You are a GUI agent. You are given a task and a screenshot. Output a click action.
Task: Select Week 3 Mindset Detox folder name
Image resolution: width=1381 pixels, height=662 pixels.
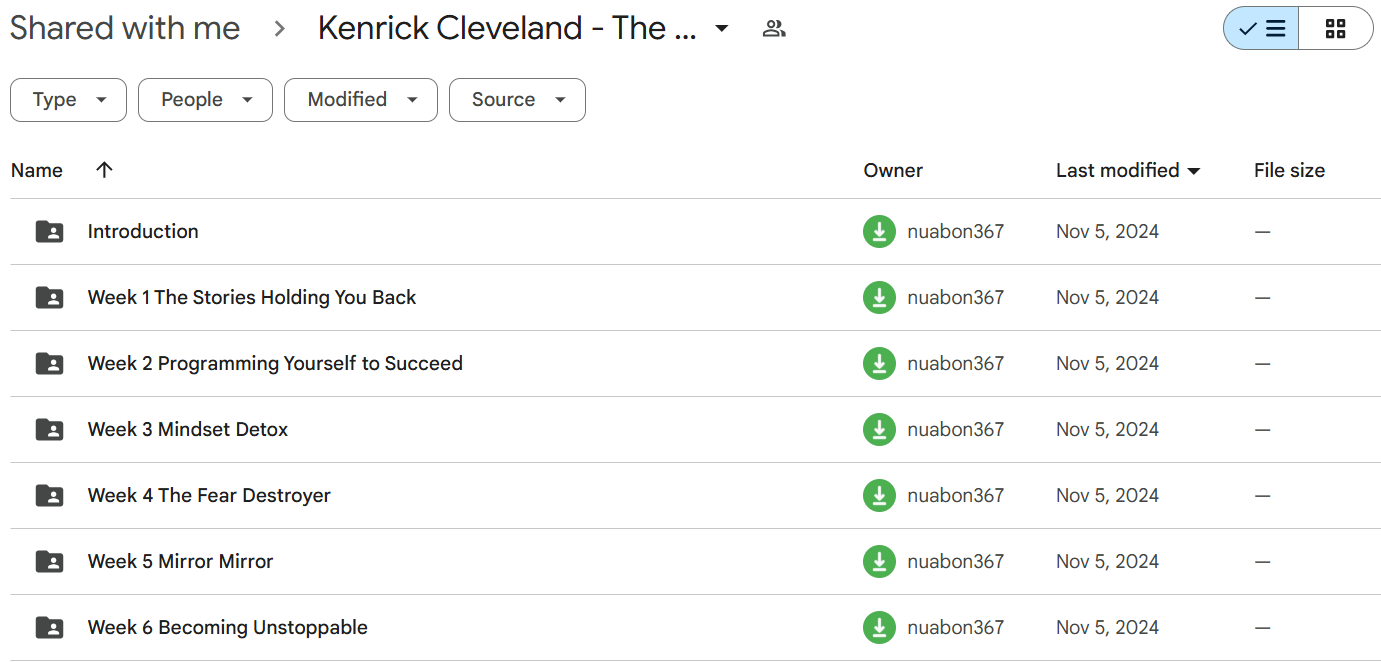click(x=188, y=430)
